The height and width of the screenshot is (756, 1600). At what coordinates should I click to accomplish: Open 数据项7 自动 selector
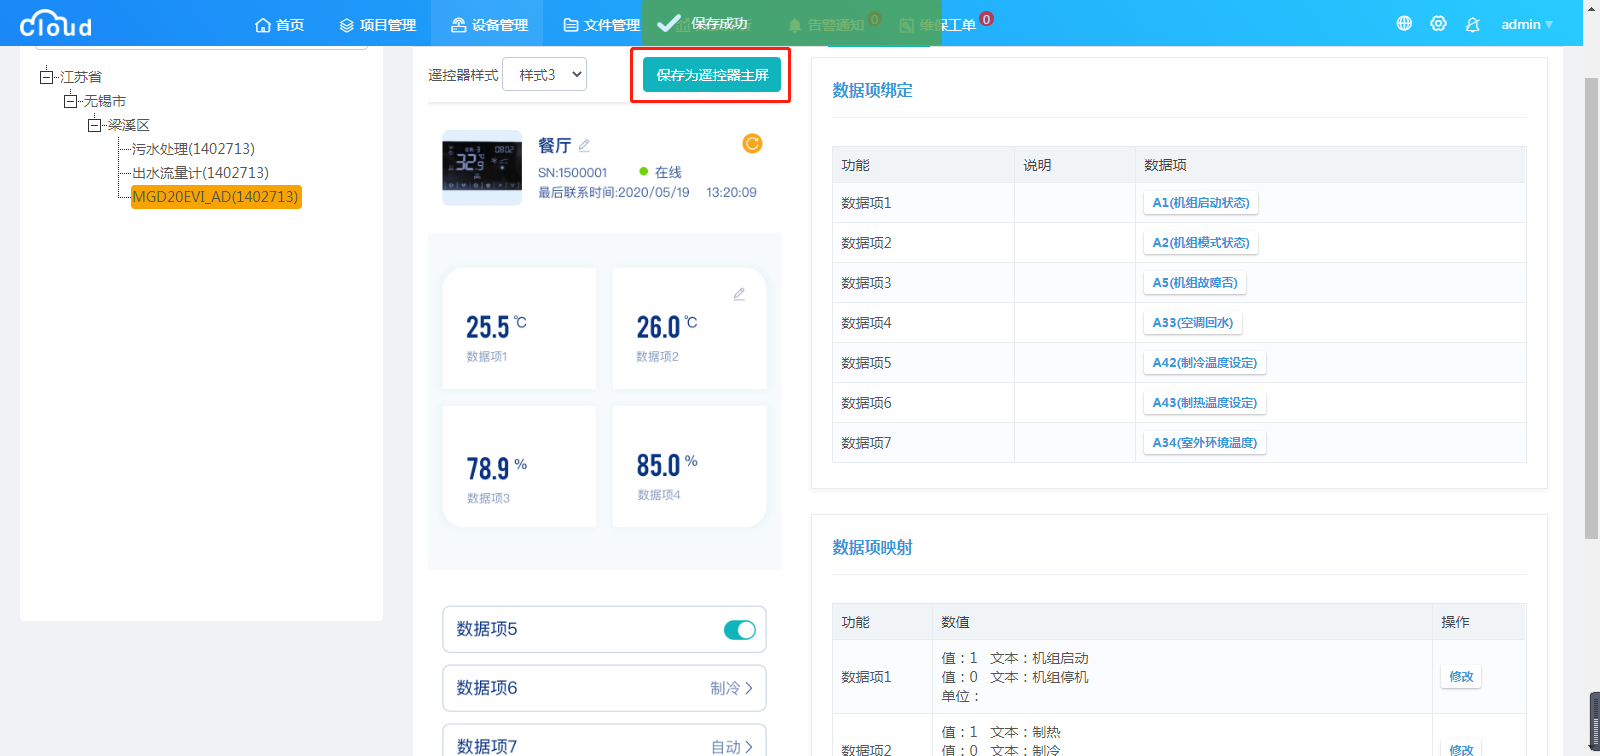tap(604, 740)
